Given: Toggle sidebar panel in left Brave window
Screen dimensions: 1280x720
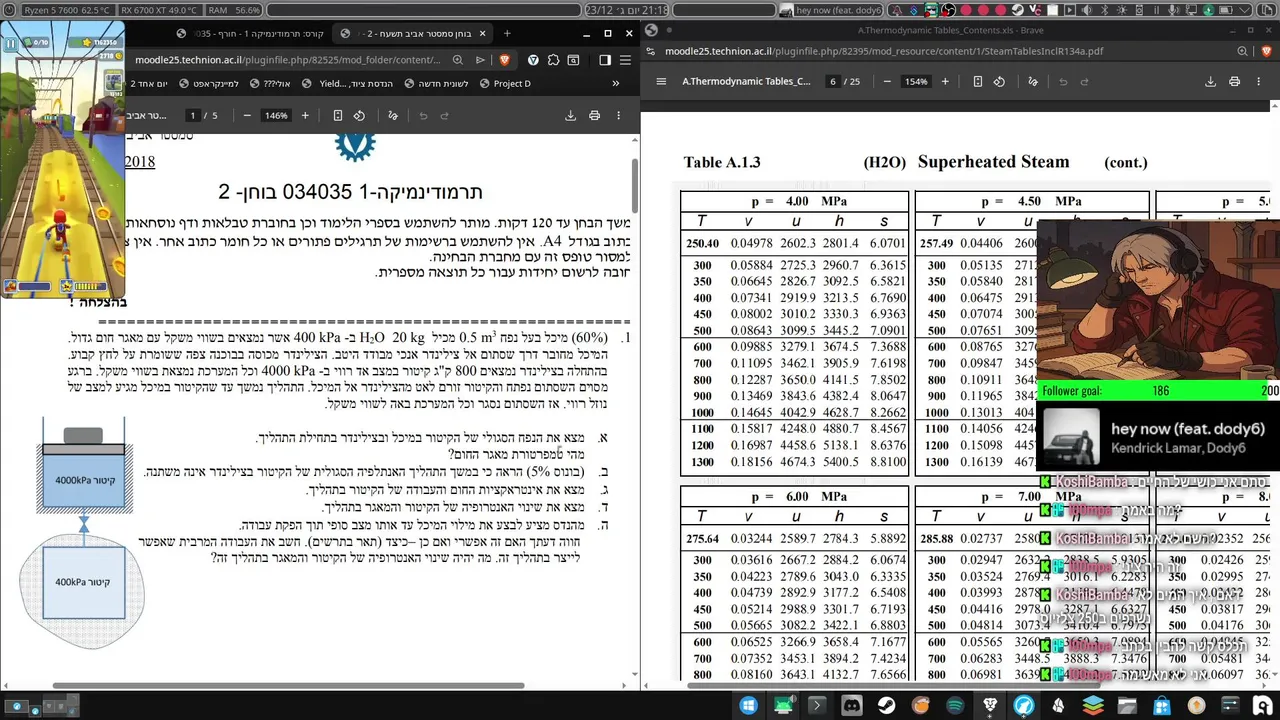Looking at the screenshot, I should pos(605,60).
